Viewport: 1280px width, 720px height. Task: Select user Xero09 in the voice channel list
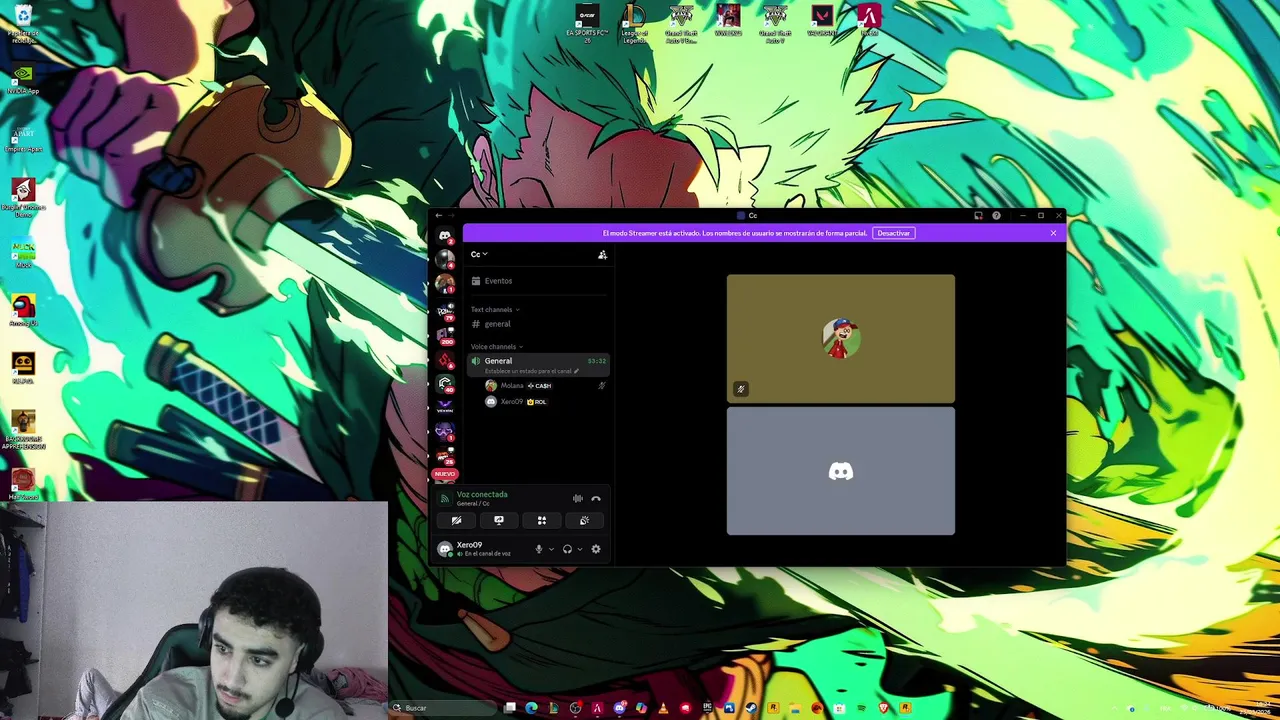[x=545, y=402]
